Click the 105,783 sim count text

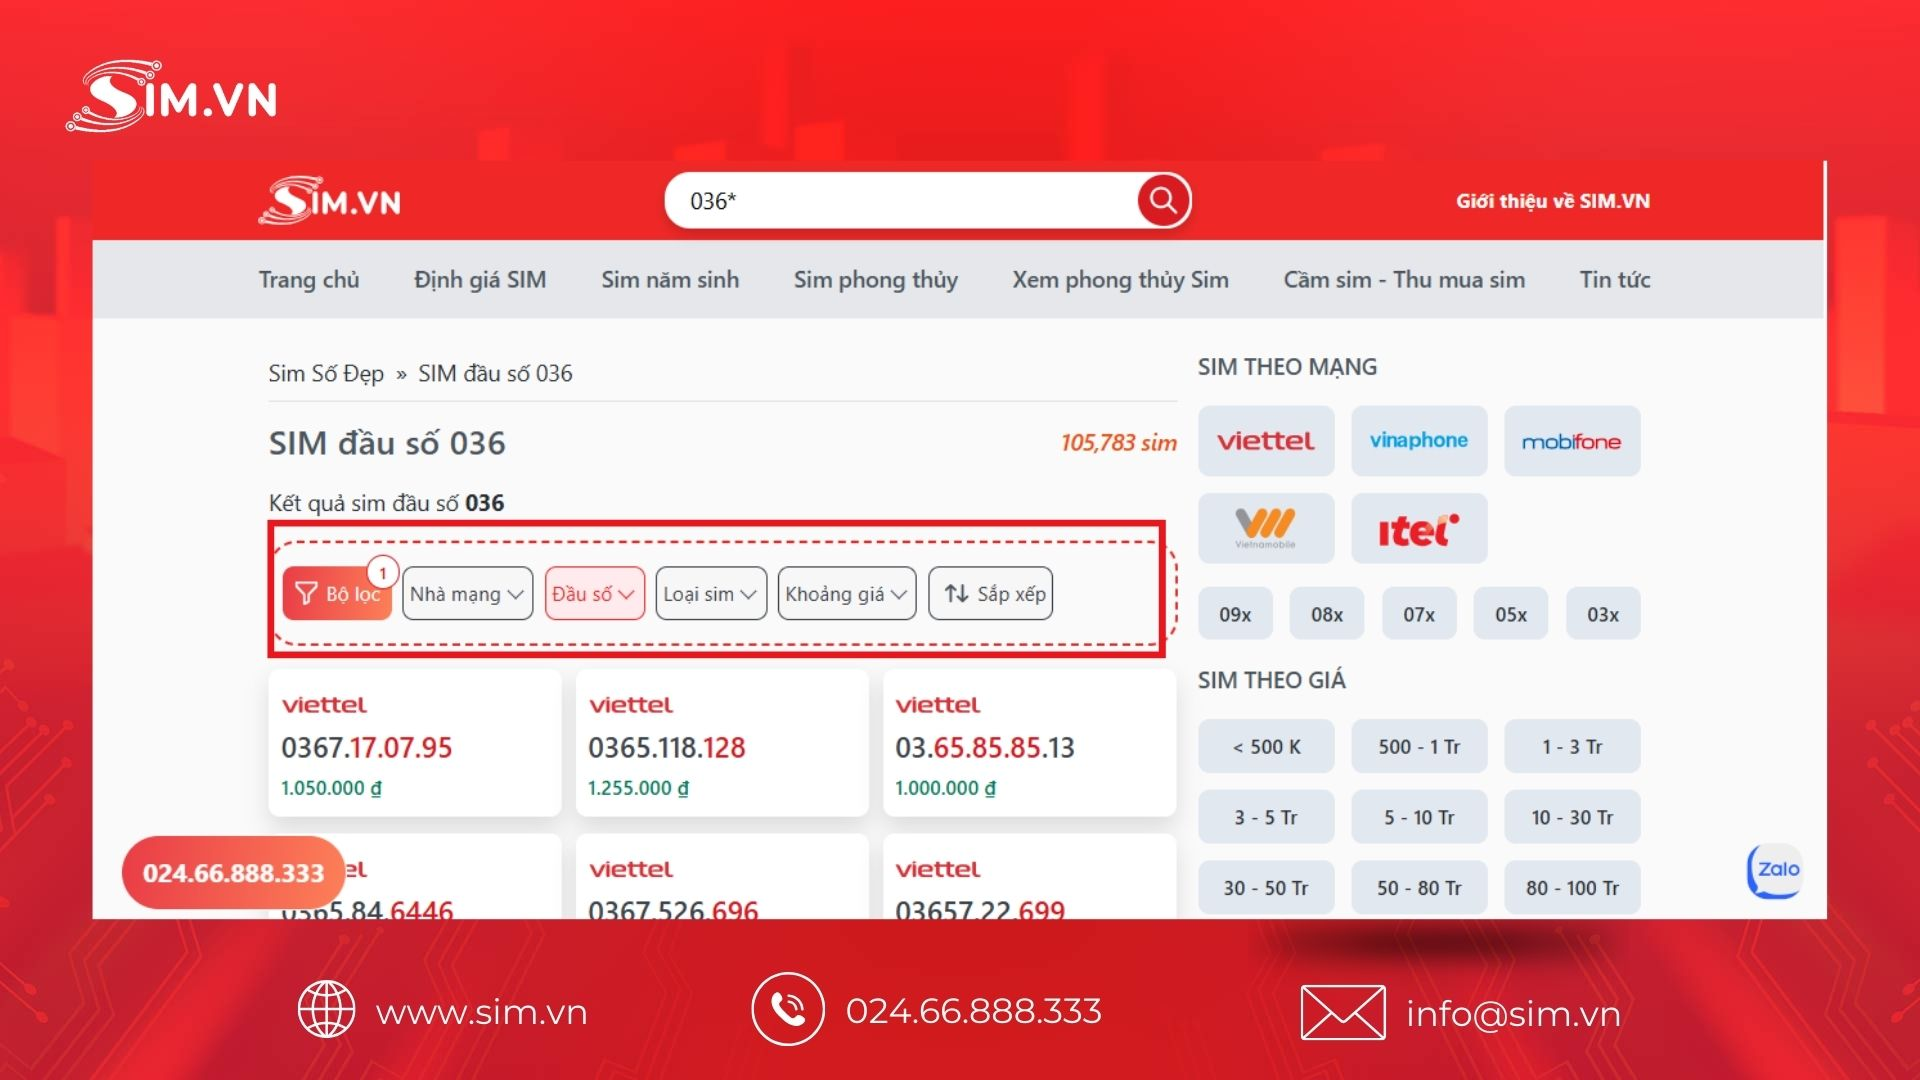coord(1119,442)
